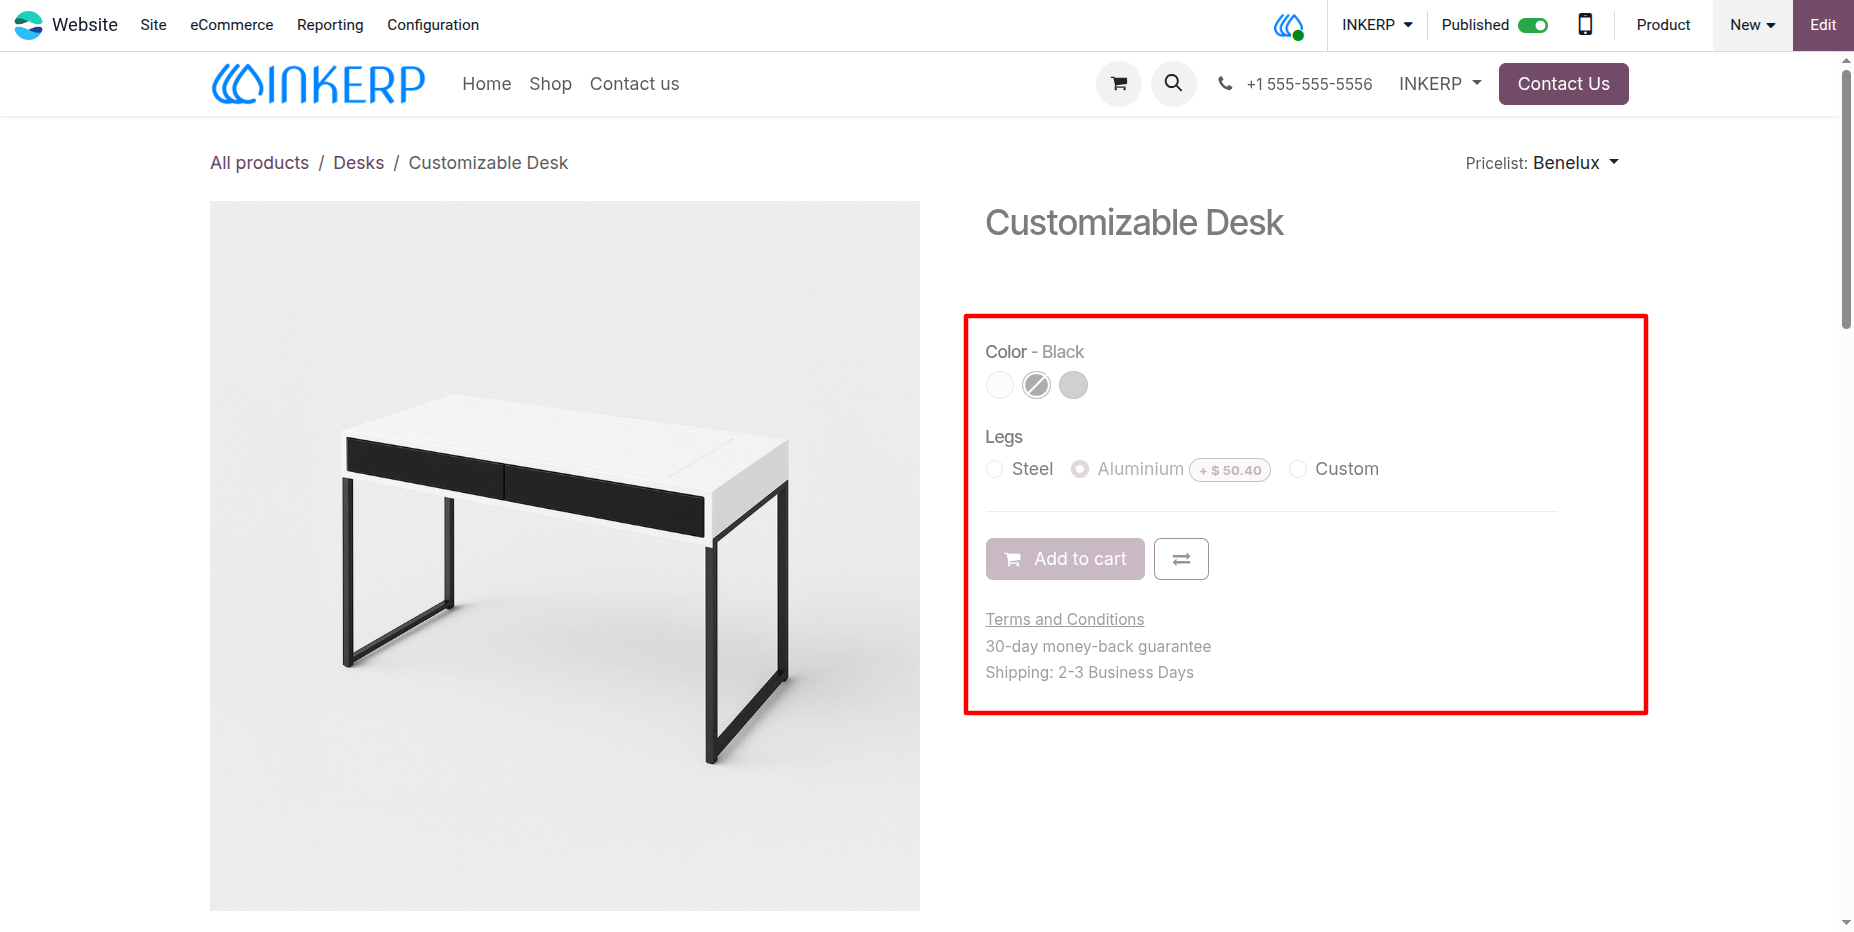1854x932 pixels.
Task: Go to All products breadcrumb
Action: click(259, 163)
